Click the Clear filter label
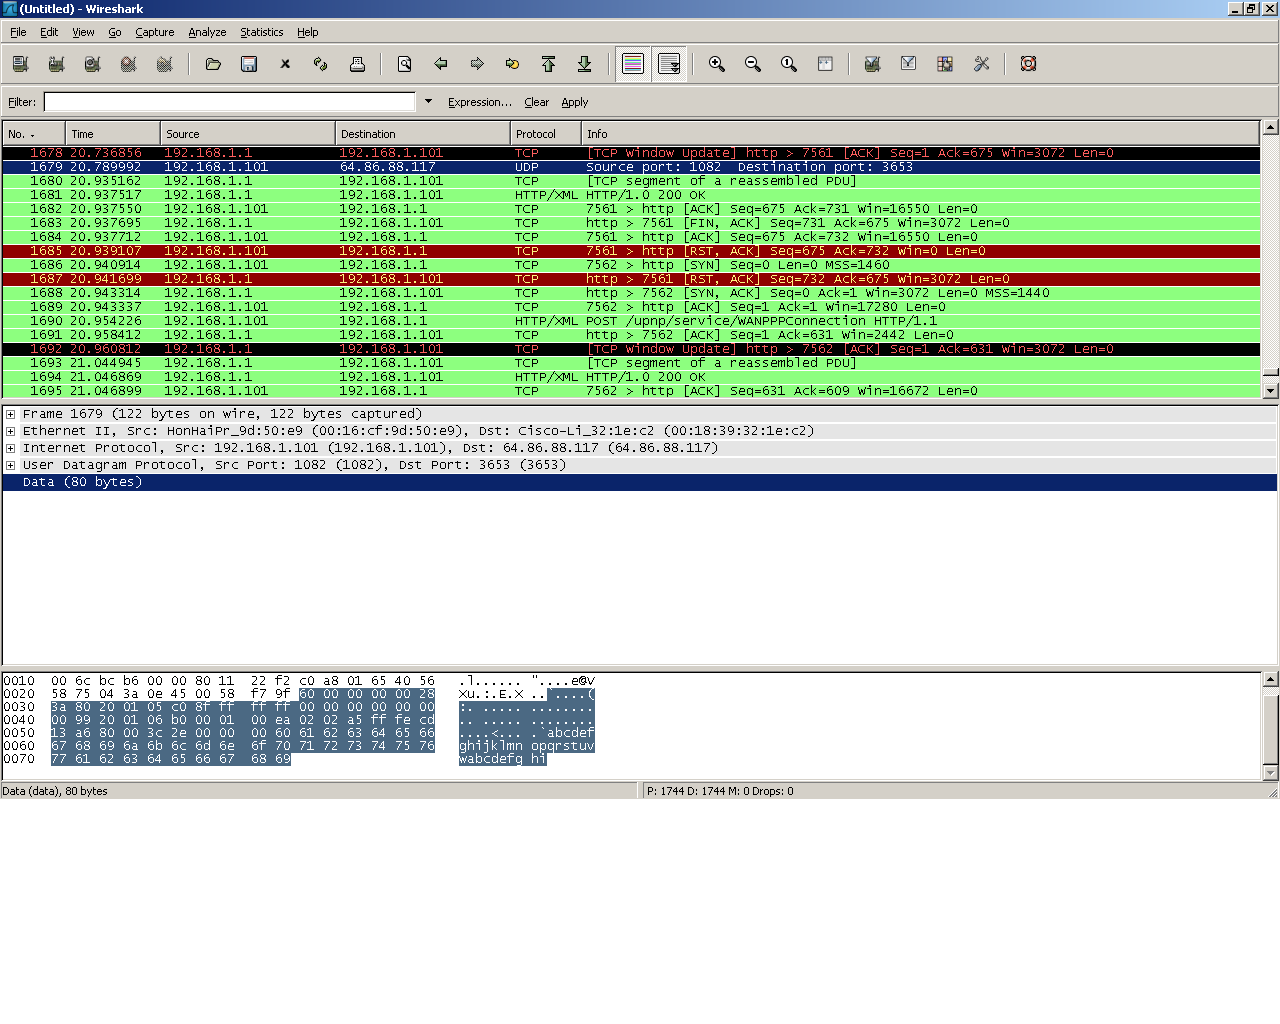Image resolution: width=1280 pixels, height=1024 pixels. coord(537,101)
